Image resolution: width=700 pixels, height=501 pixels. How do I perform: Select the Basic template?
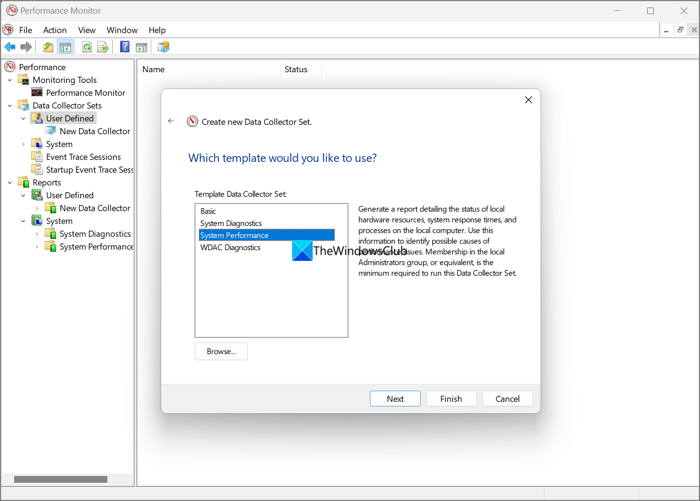tap(267, 211)
